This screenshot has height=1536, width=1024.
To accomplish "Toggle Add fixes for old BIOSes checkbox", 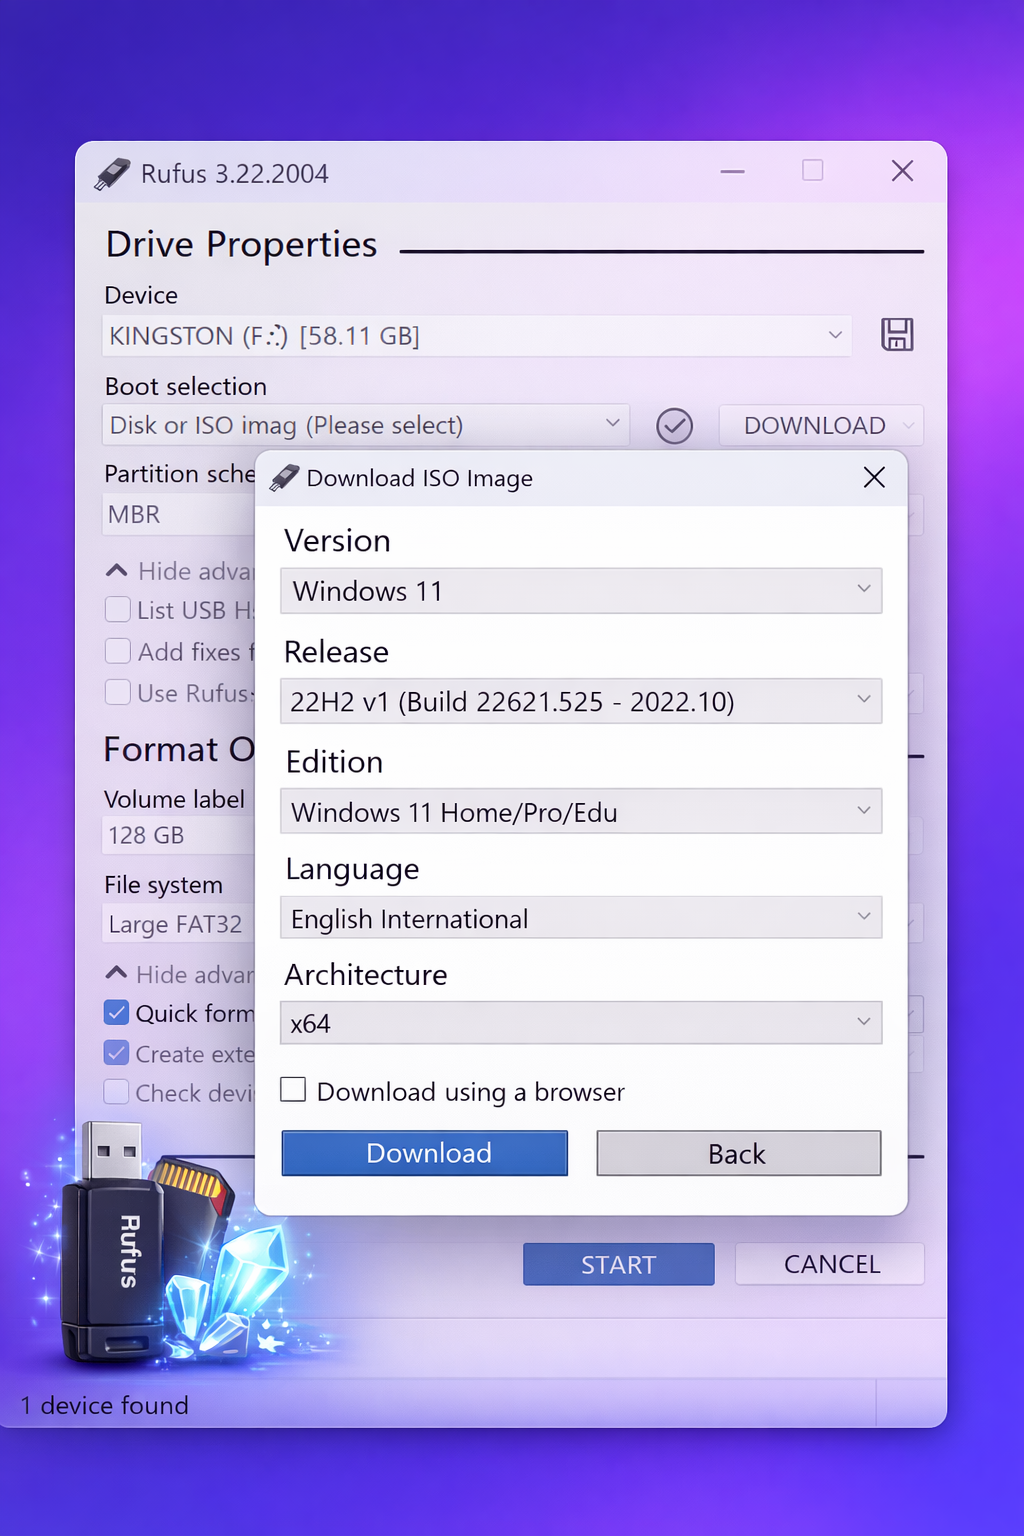I will [118, 652].
